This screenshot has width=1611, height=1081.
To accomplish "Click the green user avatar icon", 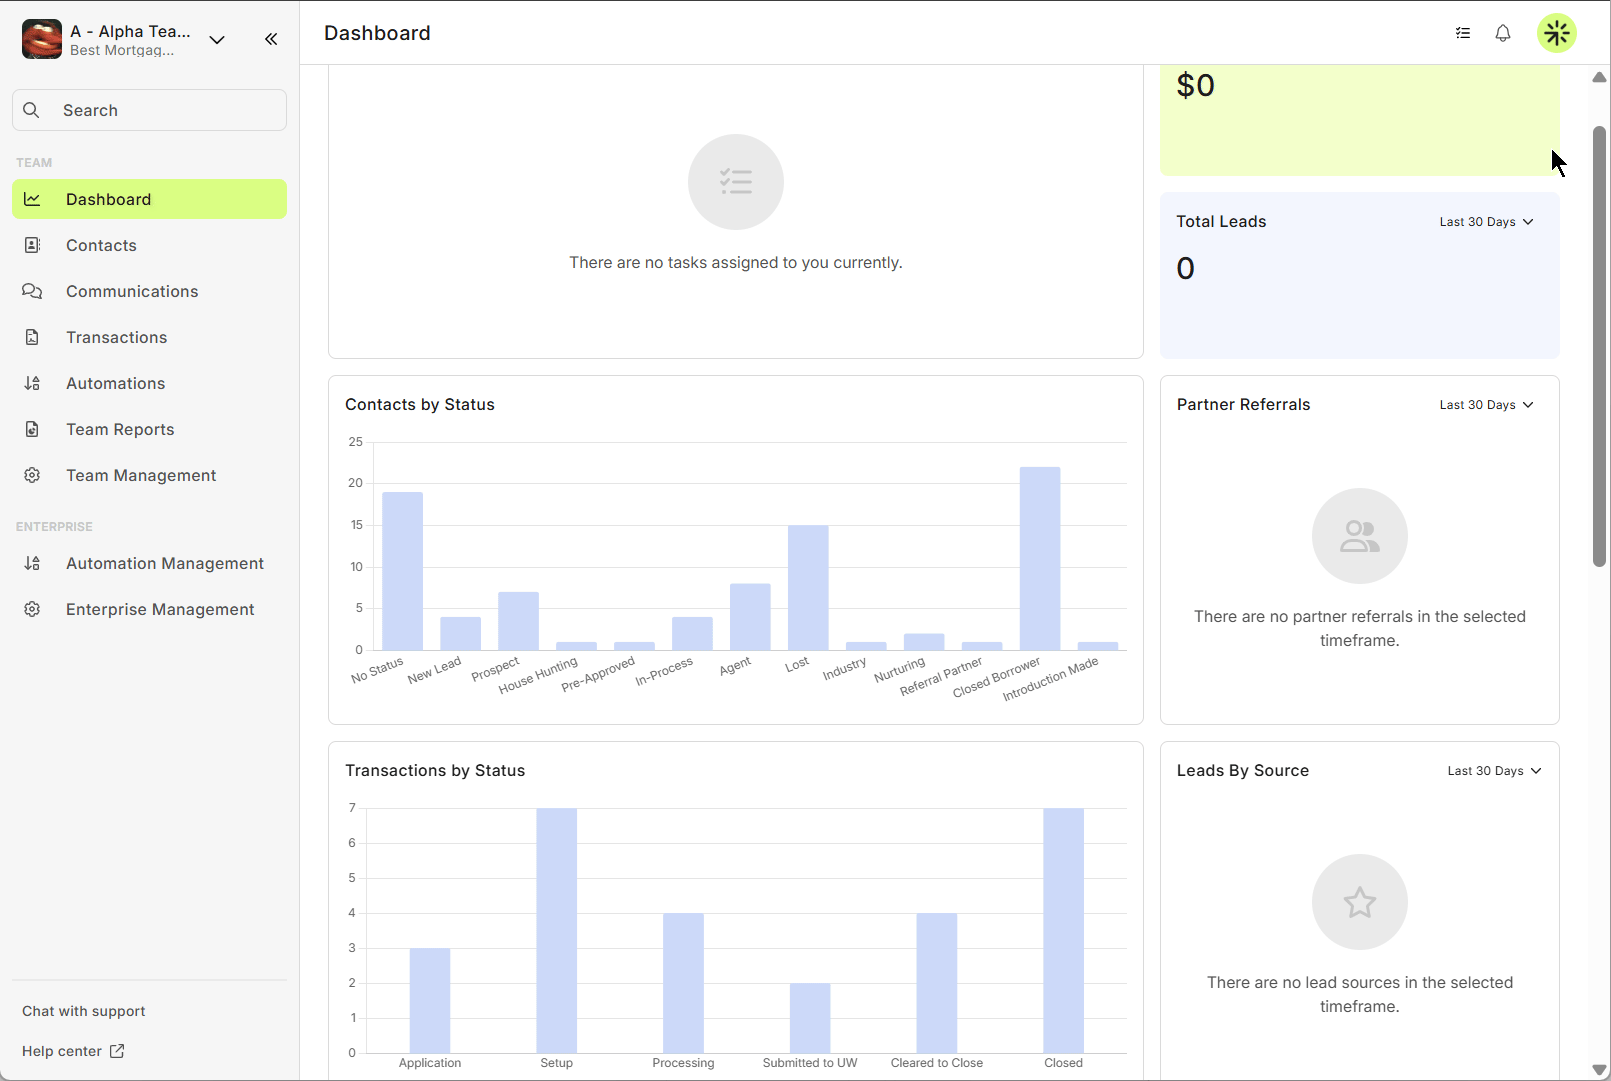I will pyautogui.click(x=1556, y=33).
